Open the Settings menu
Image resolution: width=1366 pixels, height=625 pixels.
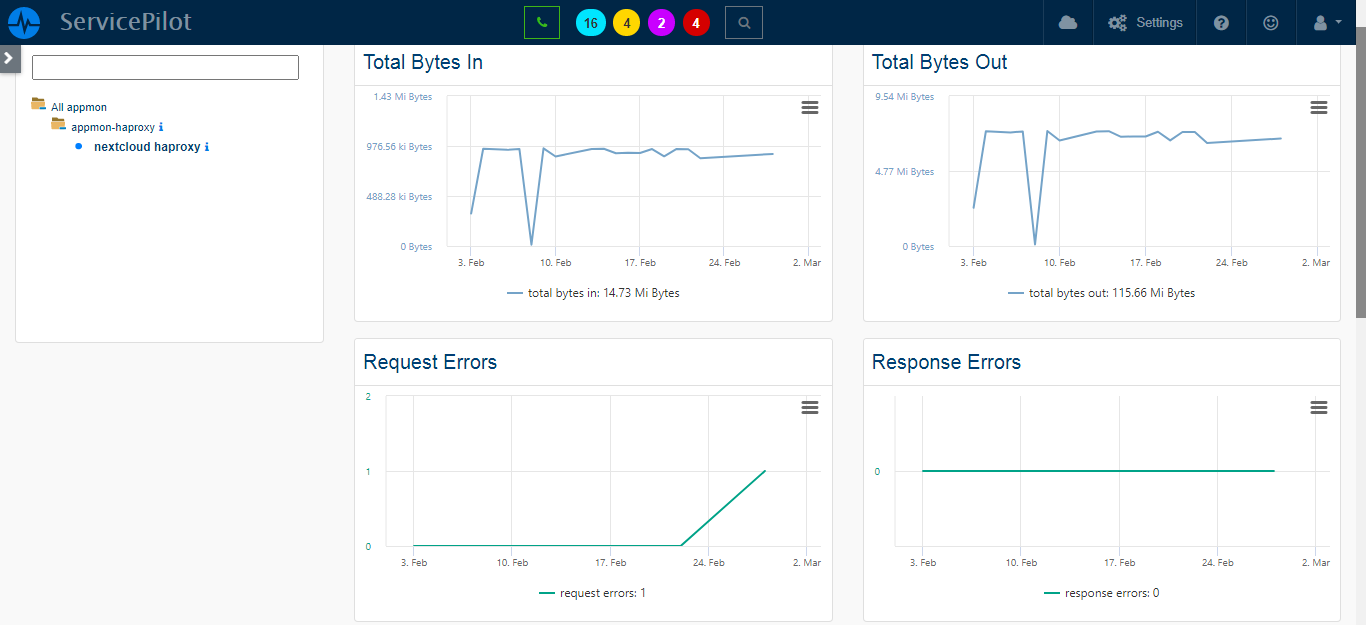click(x=1146, y=22)
